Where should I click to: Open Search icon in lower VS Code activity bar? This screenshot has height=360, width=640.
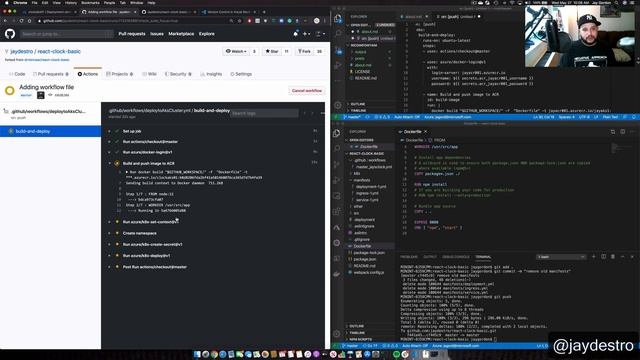[337, 148]
